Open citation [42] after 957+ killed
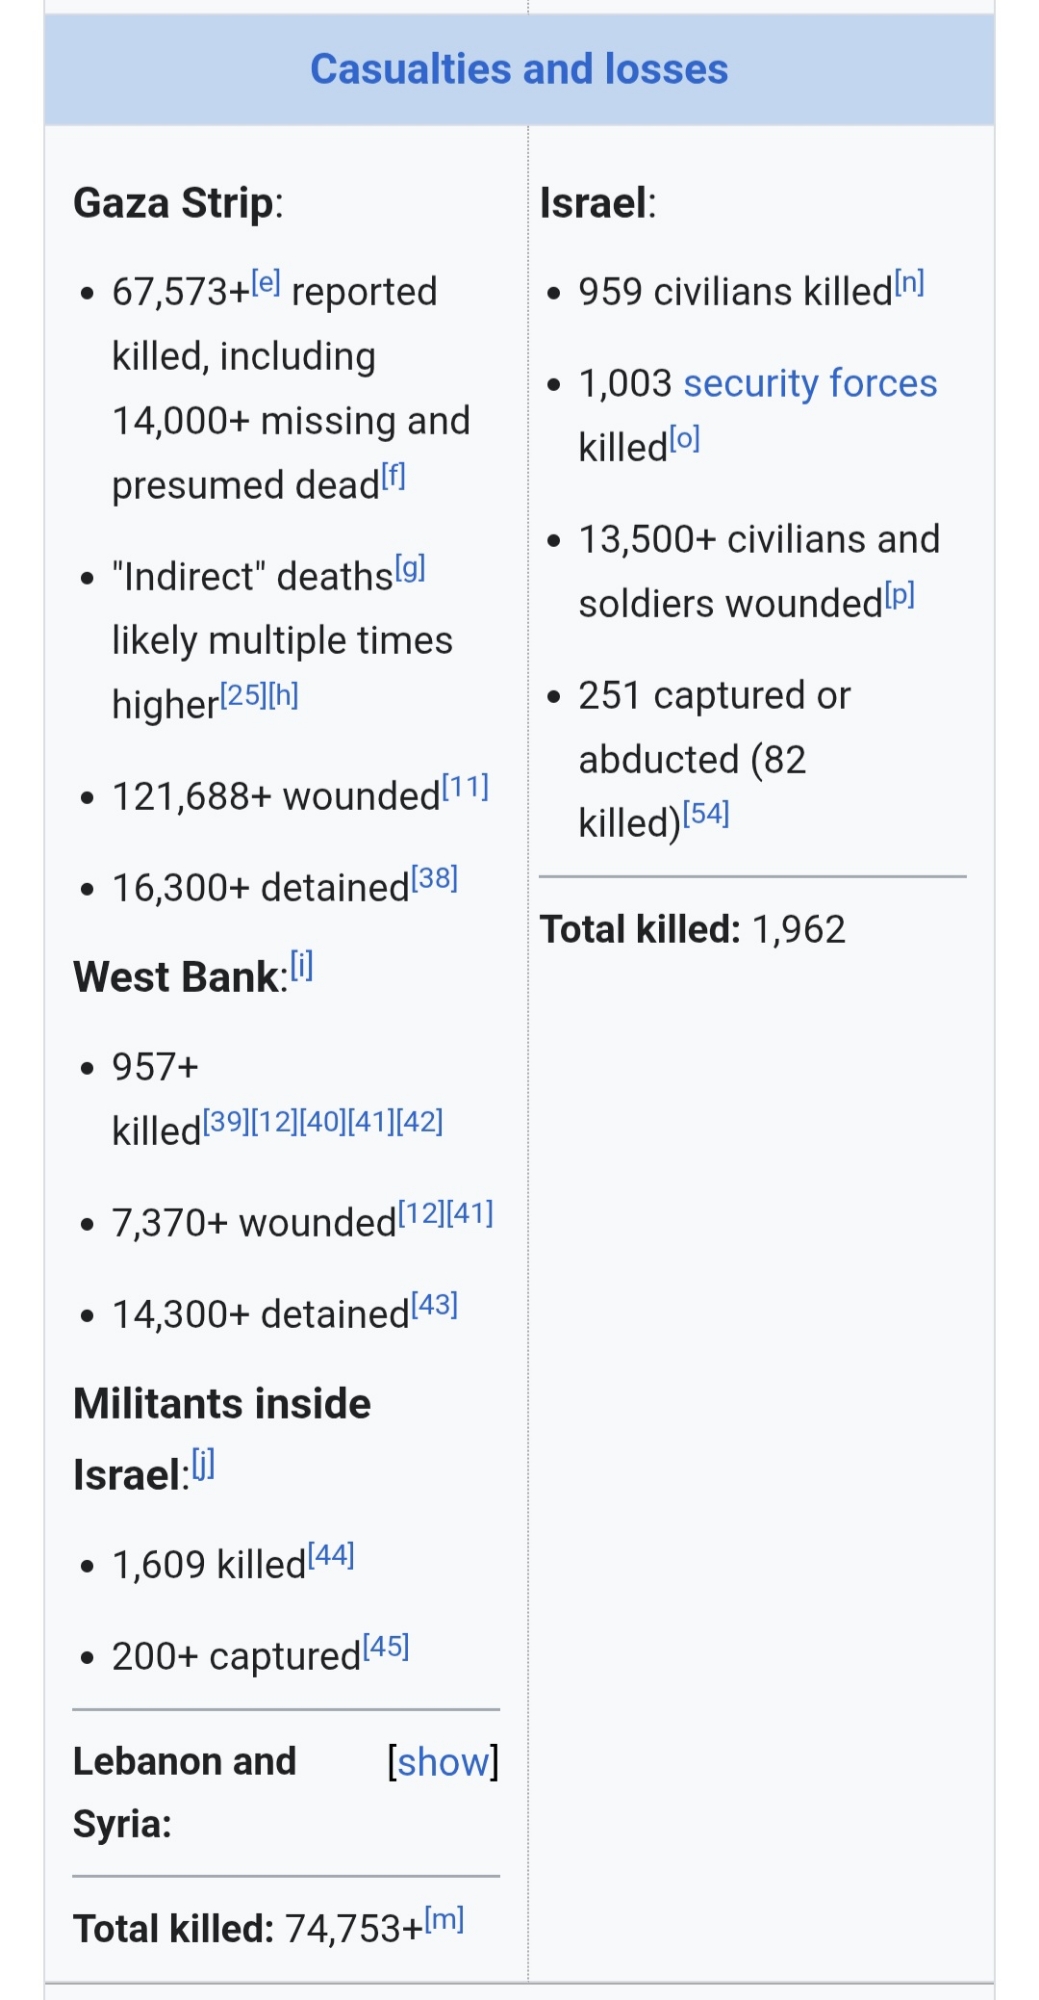The height and width of the screenshot is (2000, 1039). (420, 1122)
